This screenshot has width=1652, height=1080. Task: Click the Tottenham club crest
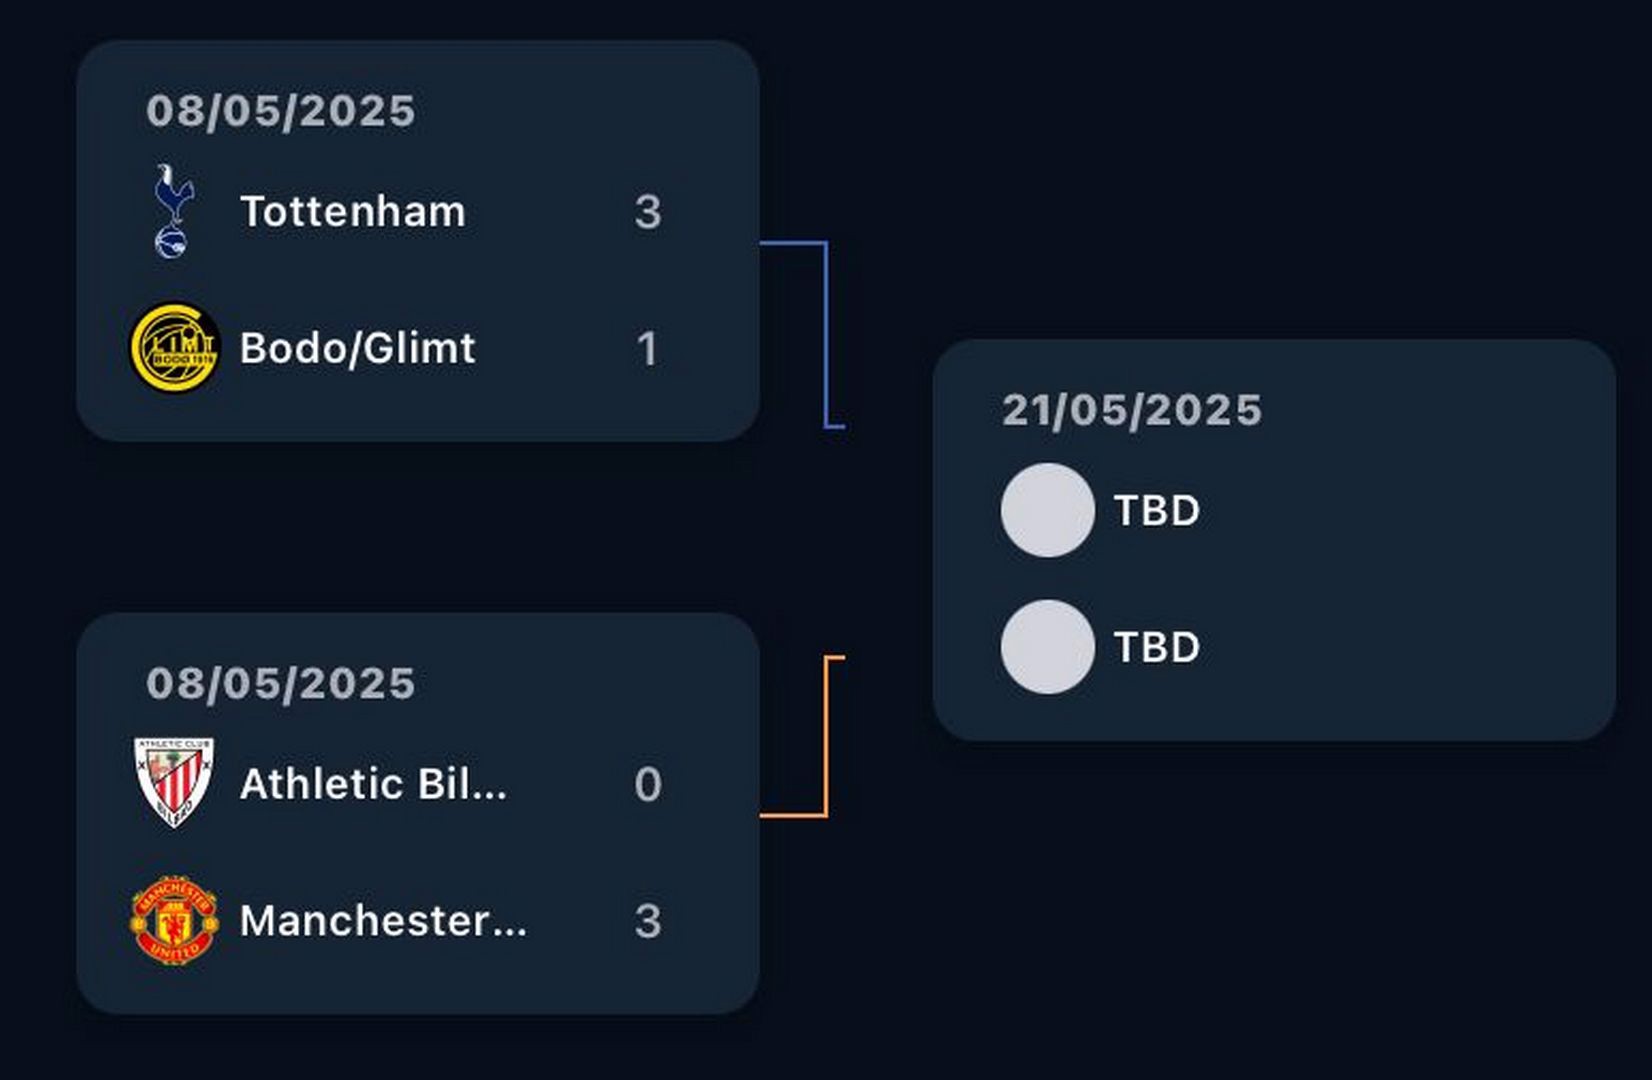click(x=174, y=211)
